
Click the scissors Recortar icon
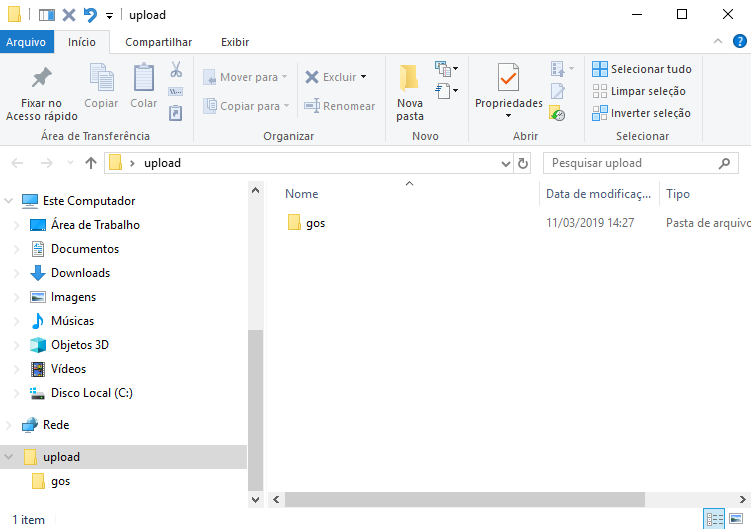click(176, 69)
